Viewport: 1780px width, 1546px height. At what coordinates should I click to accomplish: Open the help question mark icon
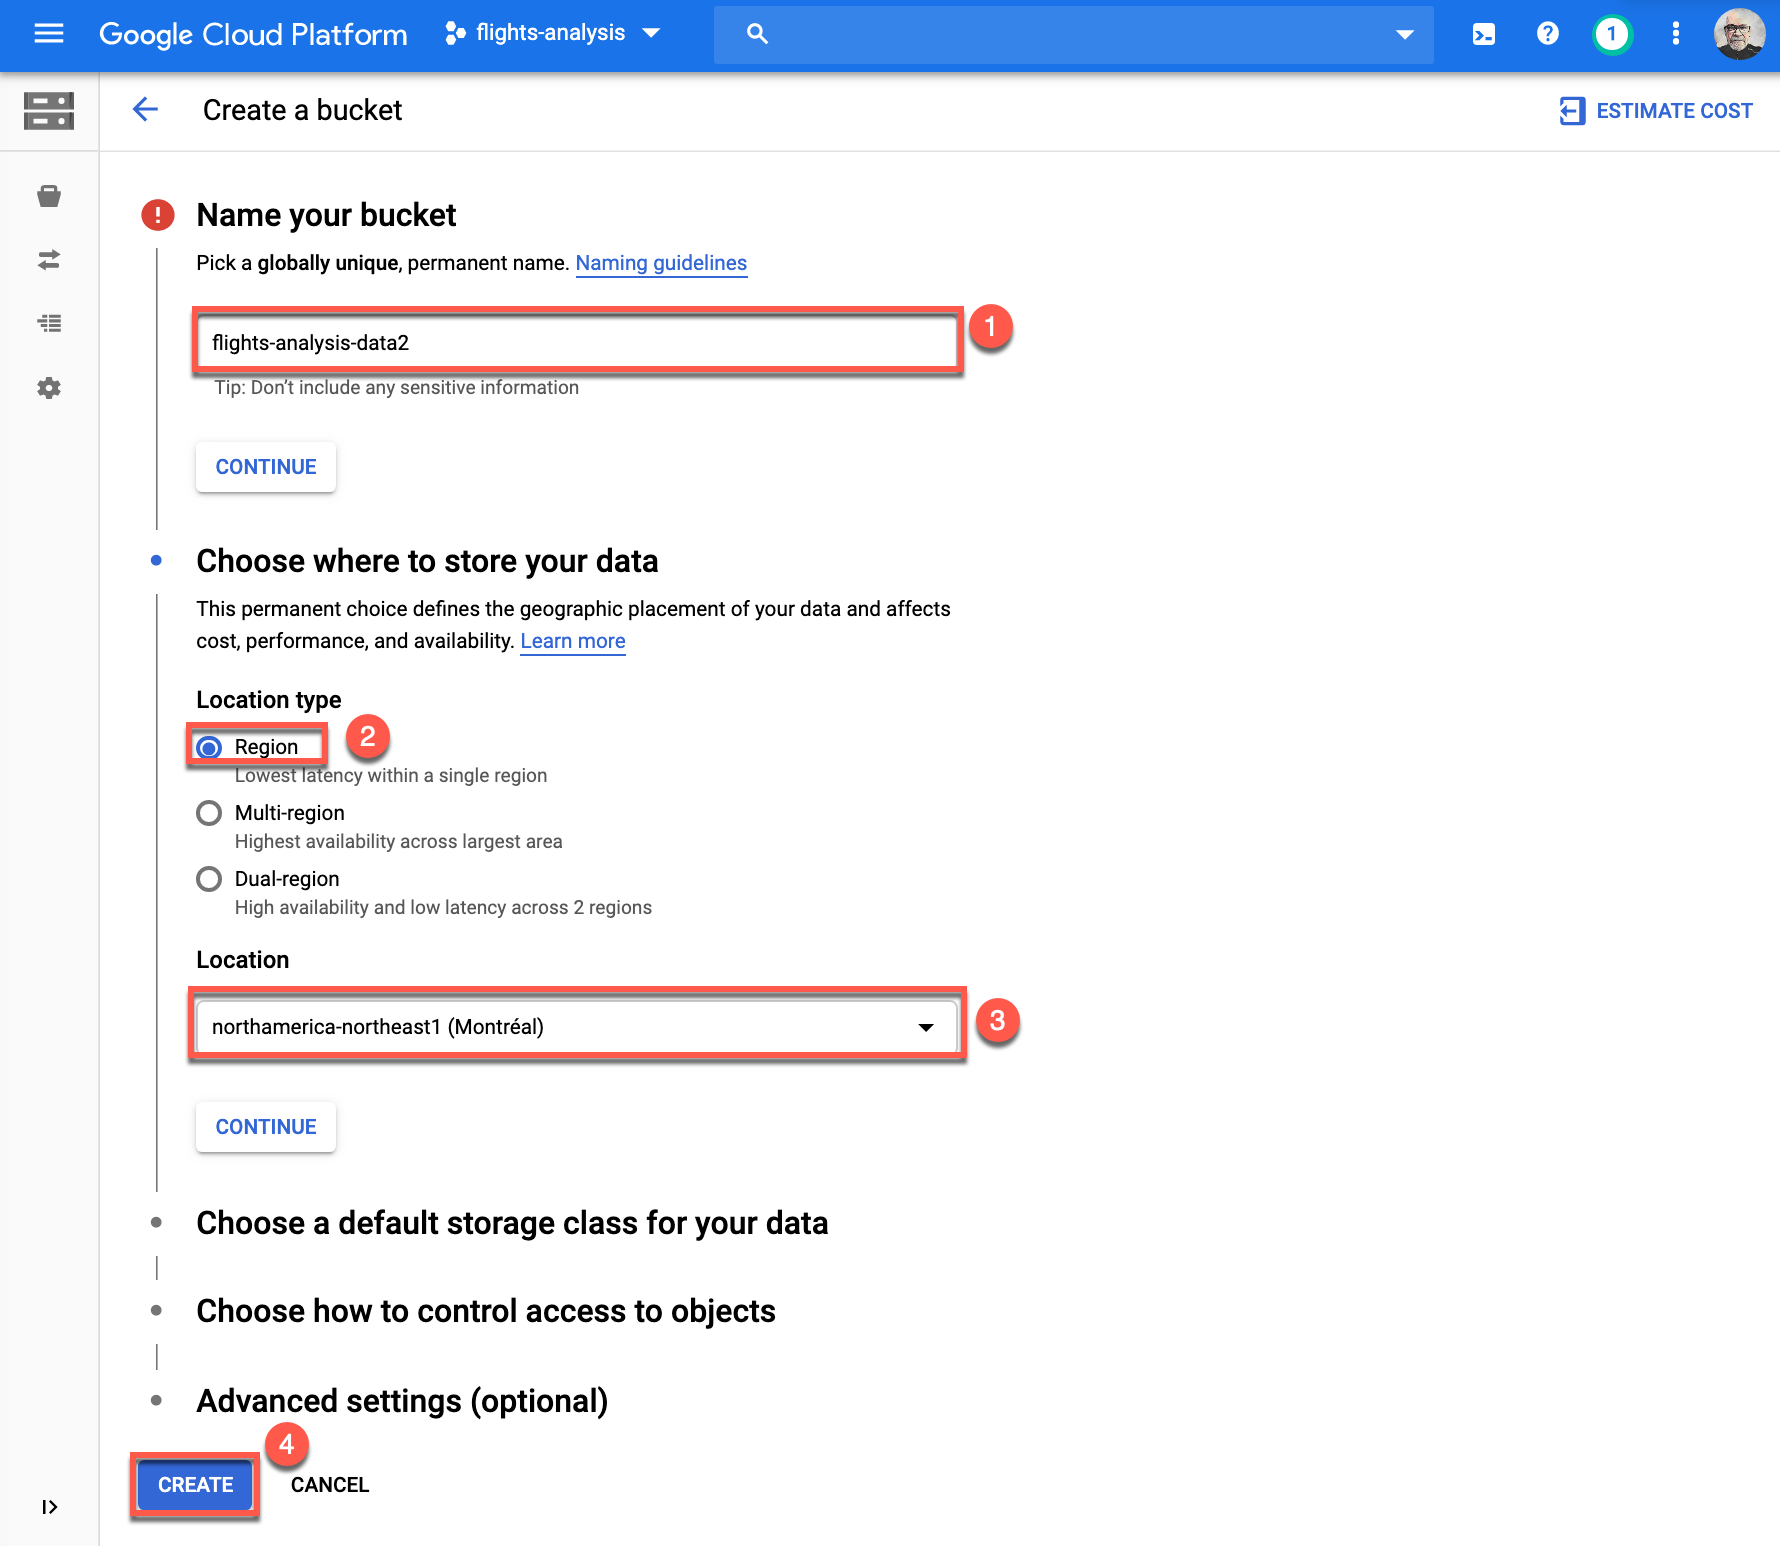coord(1547,34)
